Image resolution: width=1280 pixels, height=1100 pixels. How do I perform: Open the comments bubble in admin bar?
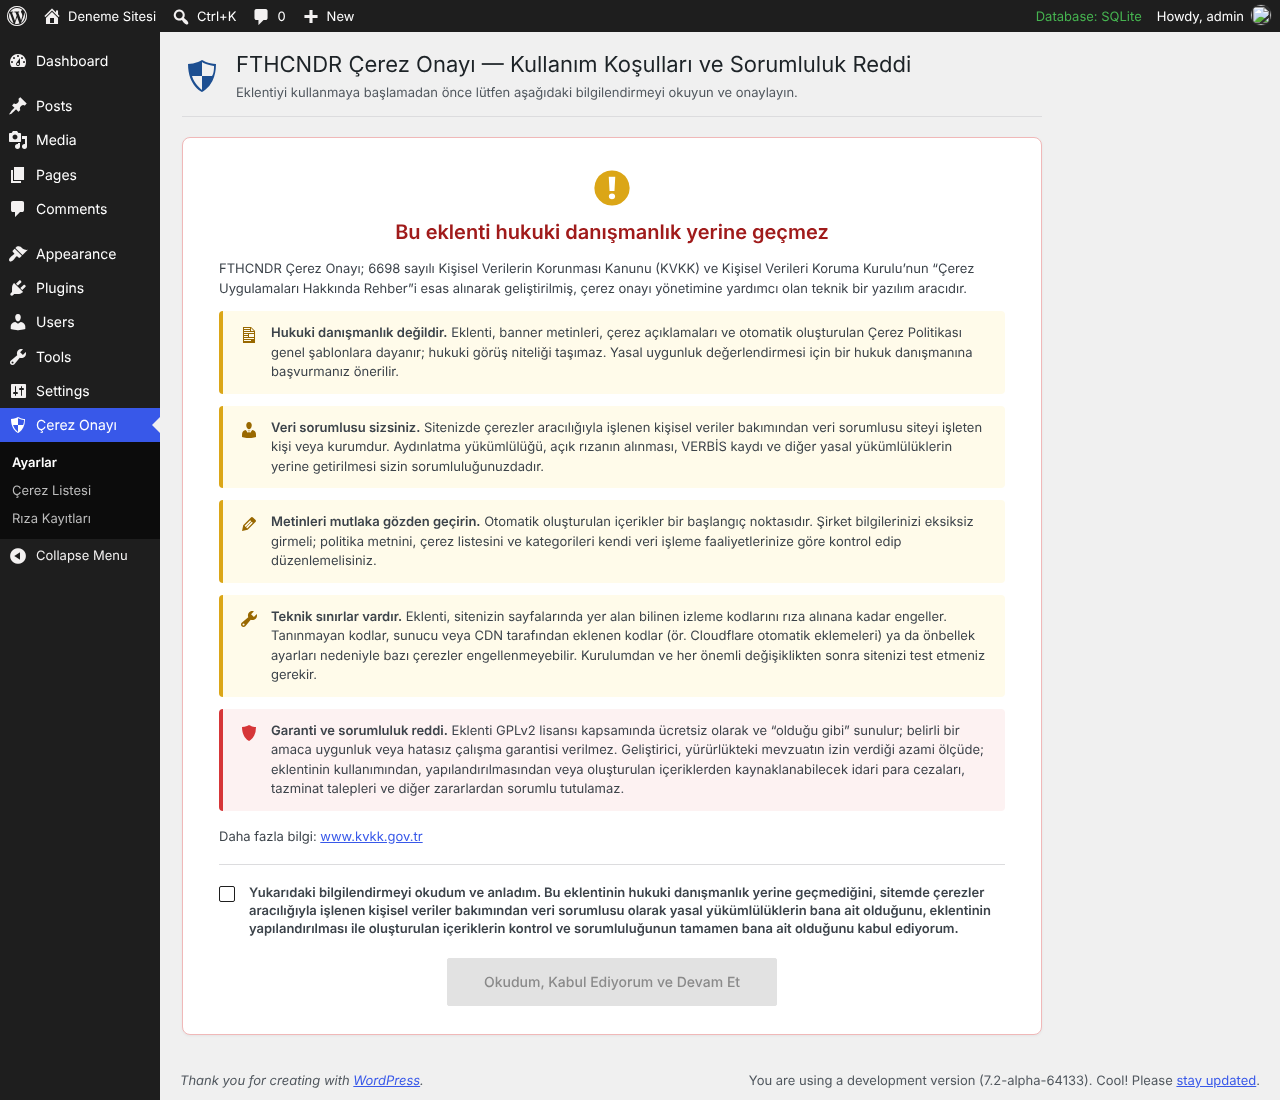point(269,16)
